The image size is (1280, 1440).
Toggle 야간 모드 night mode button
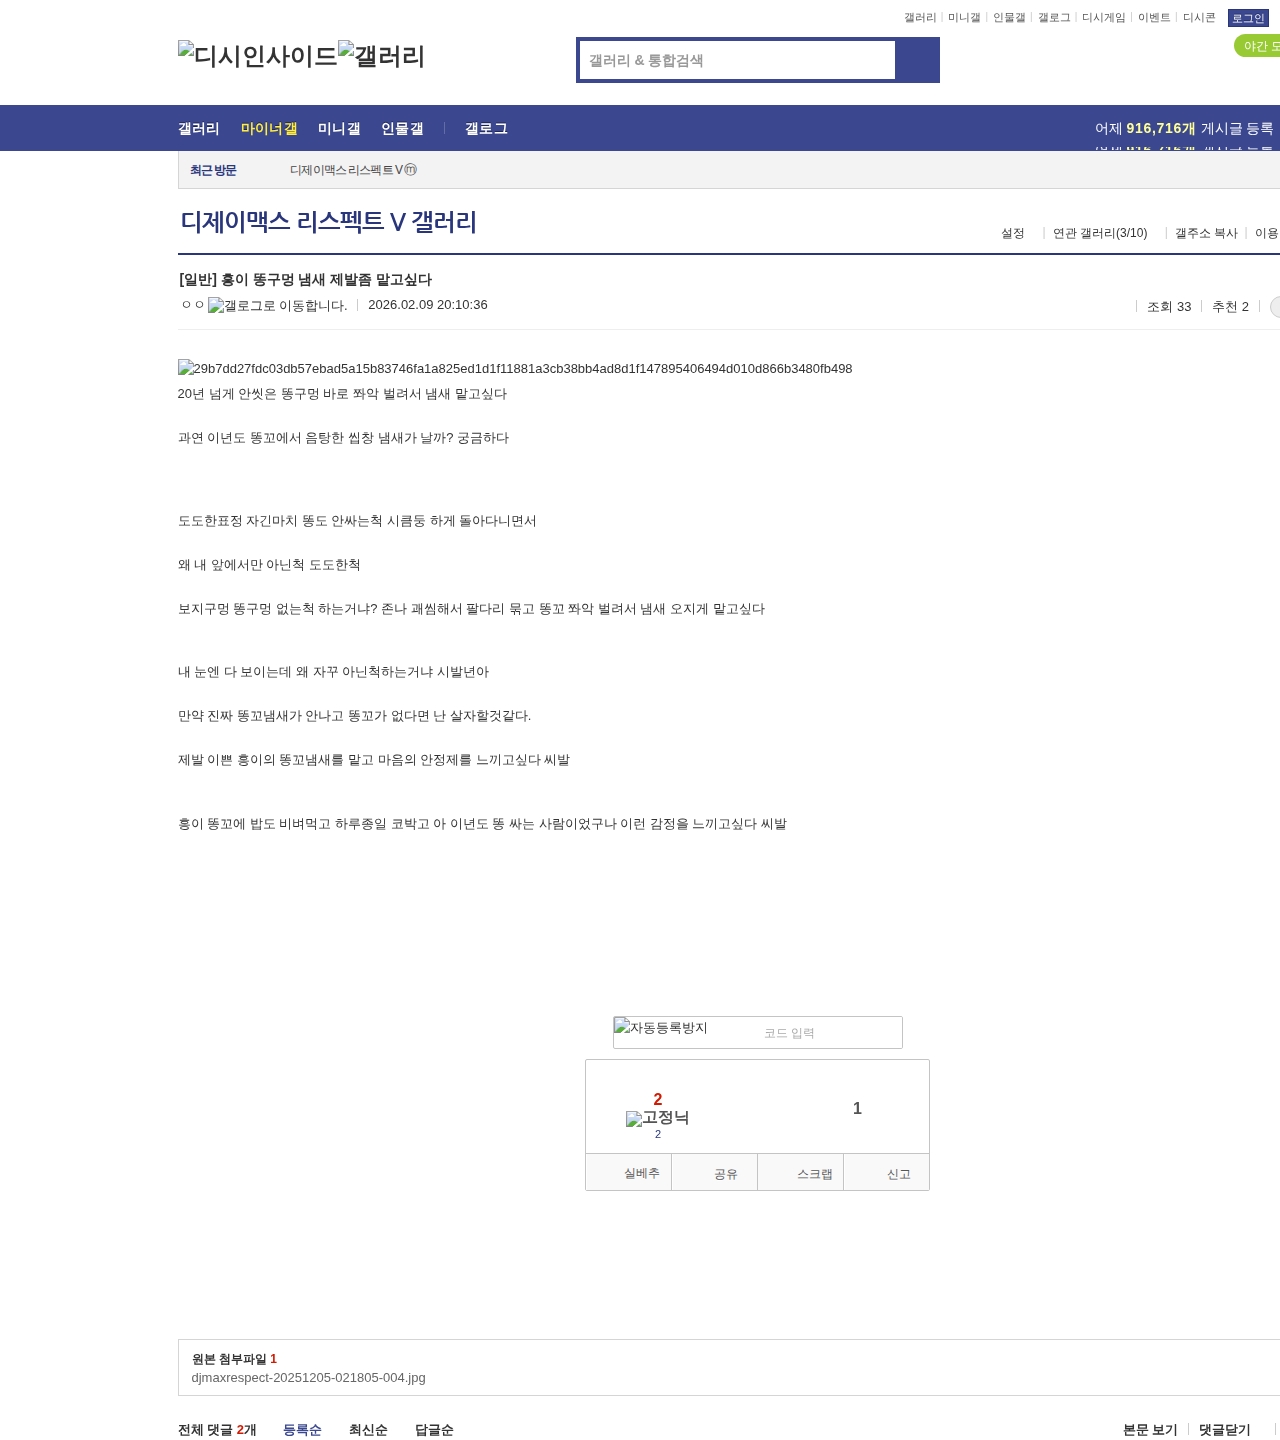(1258, 46)
